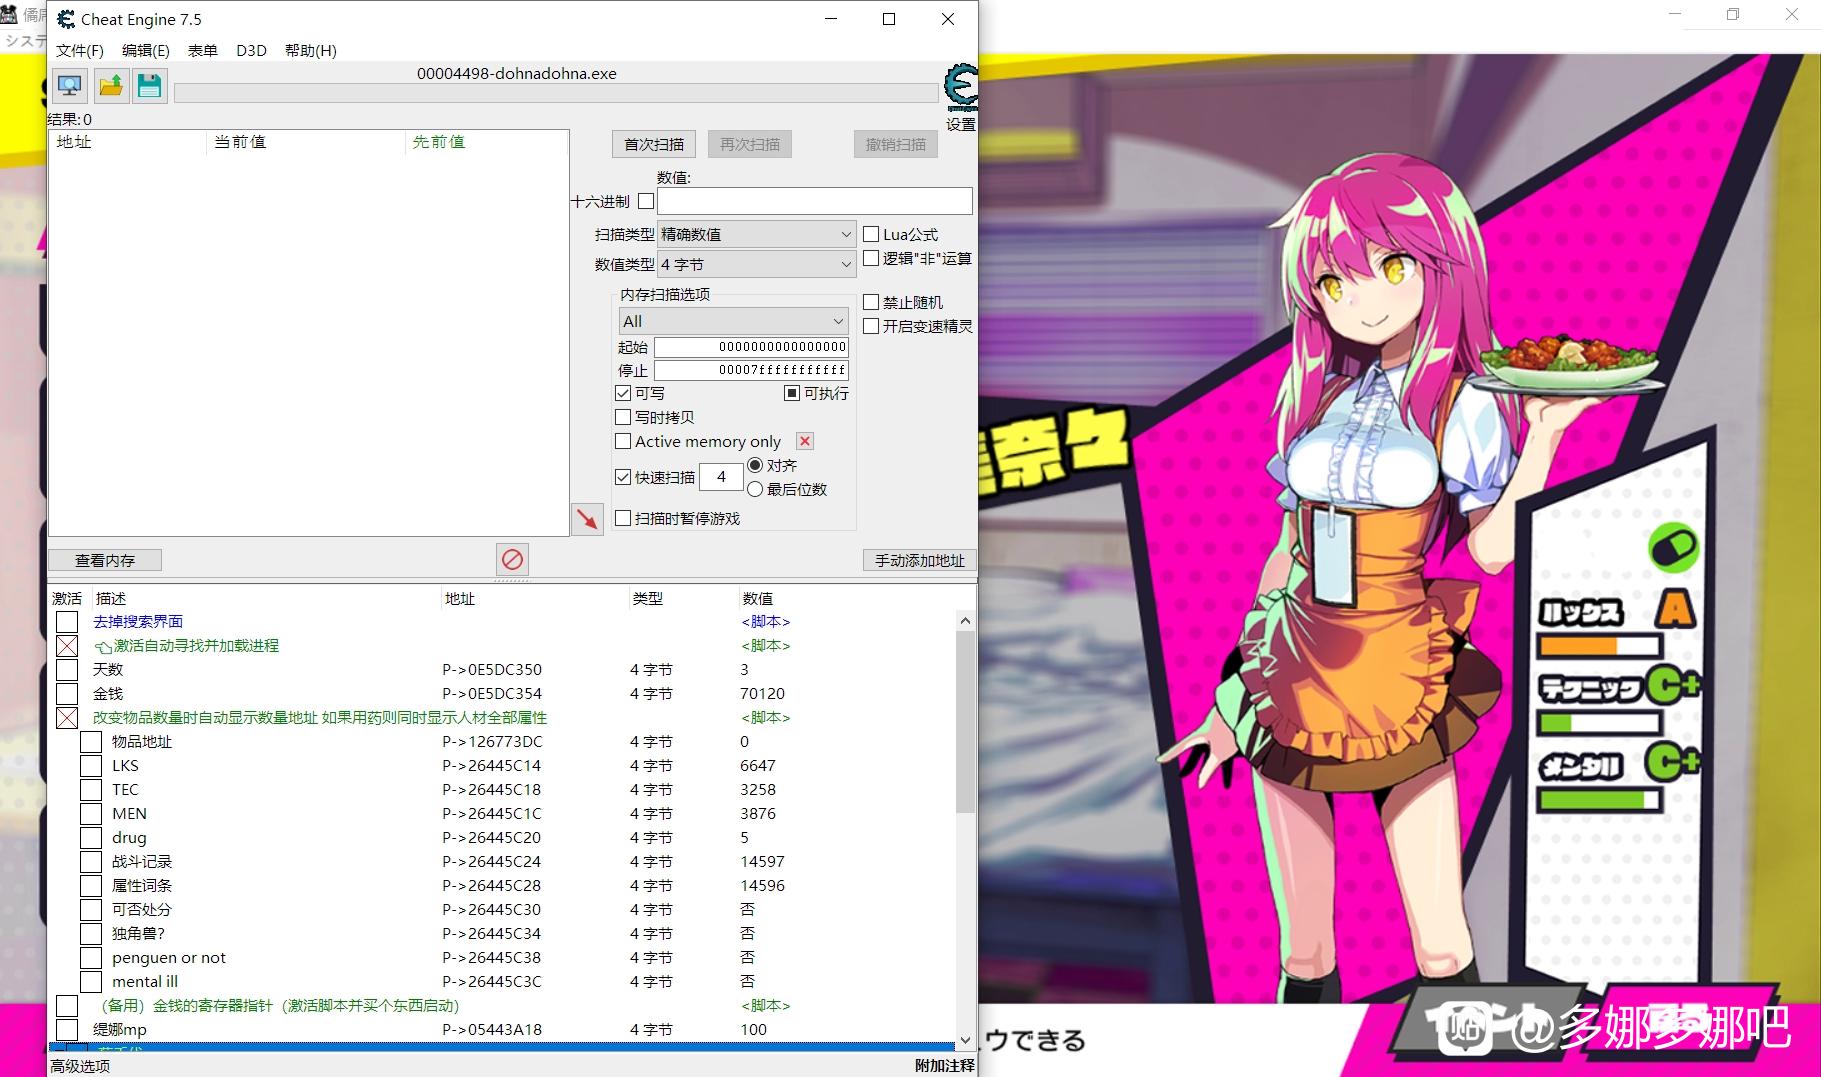Freeze the LKS entry checkbox
Viewport: 1821px width, 1077px height.
click(x=91, y=766)
